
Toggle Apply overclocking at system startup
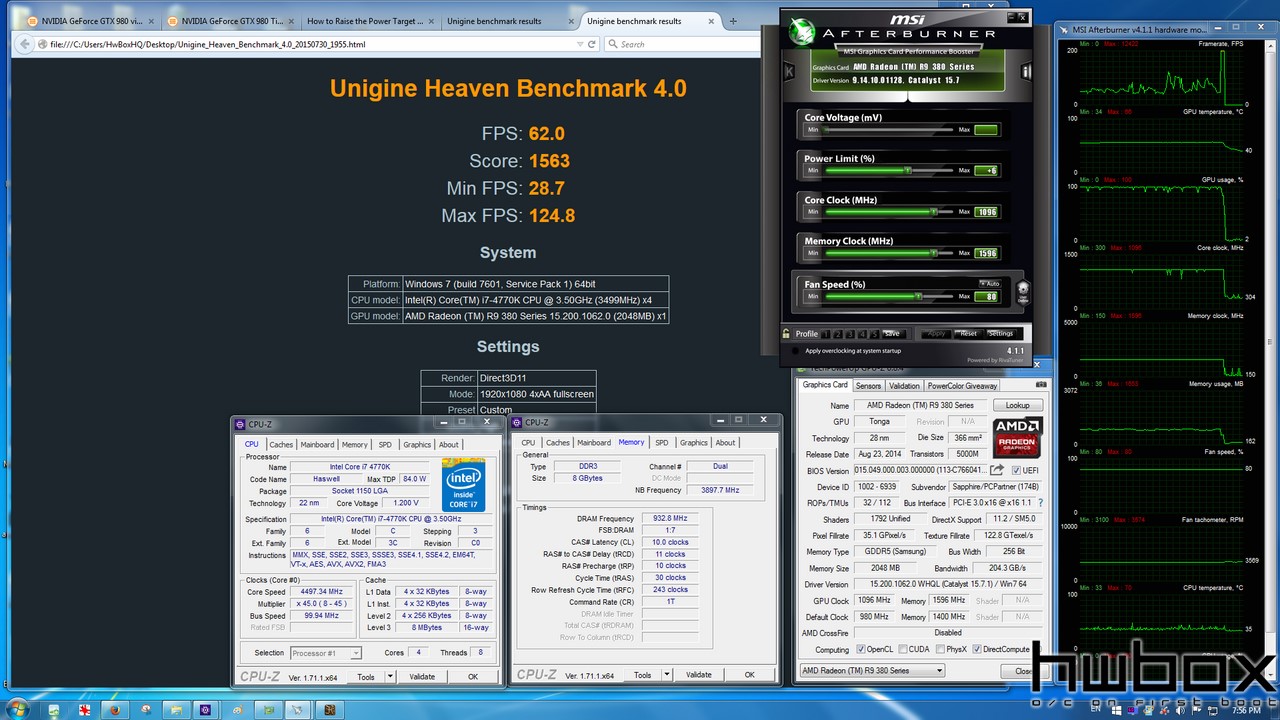pos(796,351)
